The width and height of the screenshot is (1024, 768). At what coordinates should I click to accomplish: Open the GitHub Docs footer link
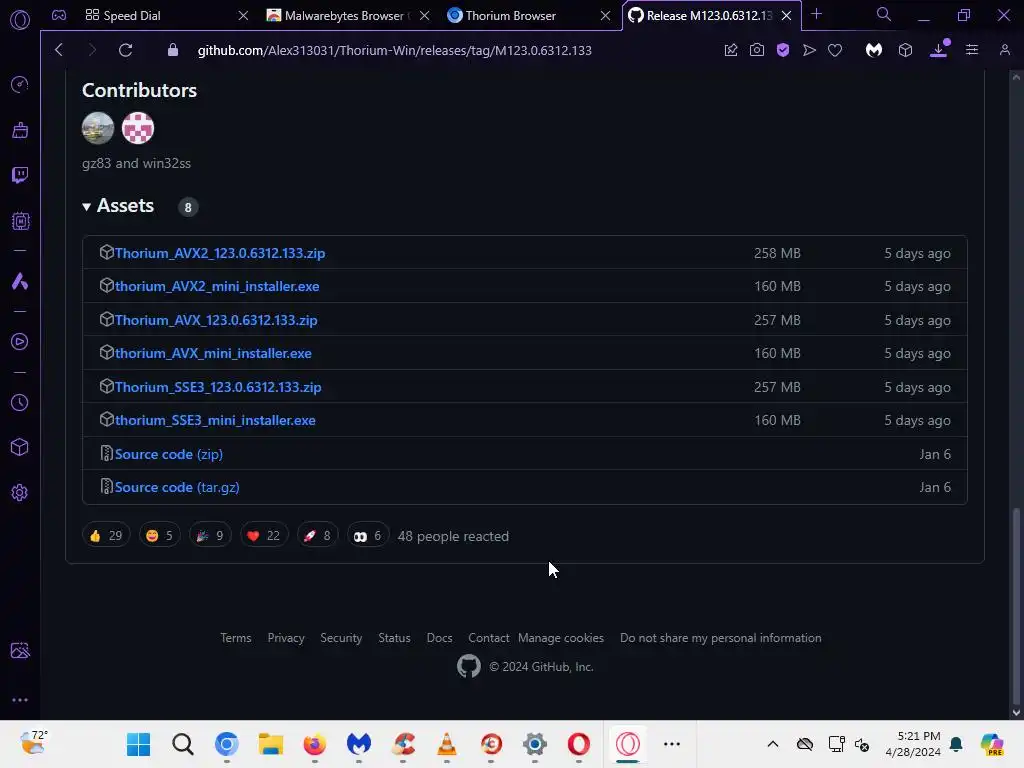click(440, 638)
